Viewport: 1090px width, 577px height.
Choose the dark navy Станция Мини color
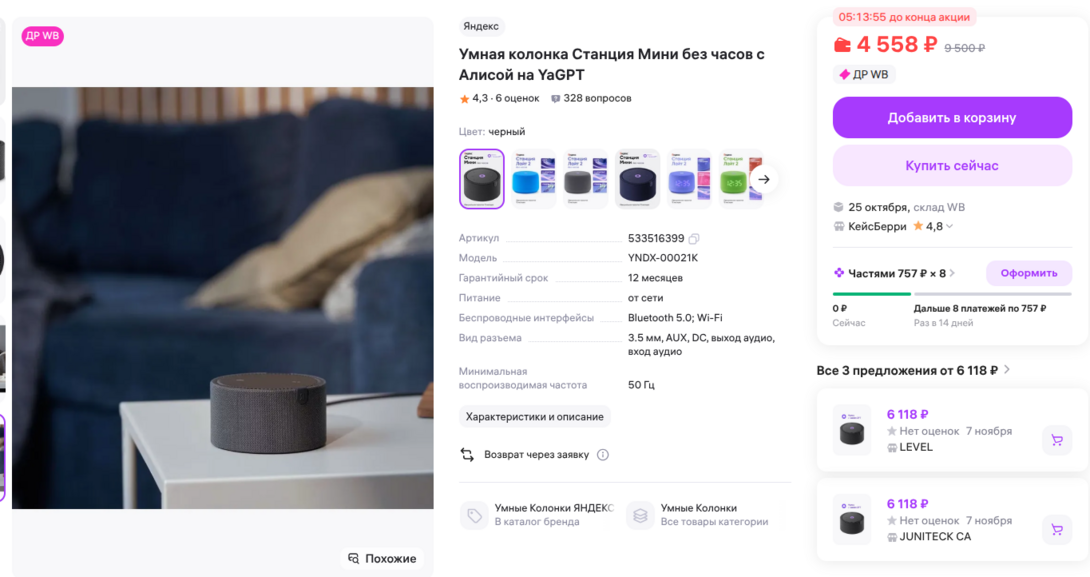(637, 179)
